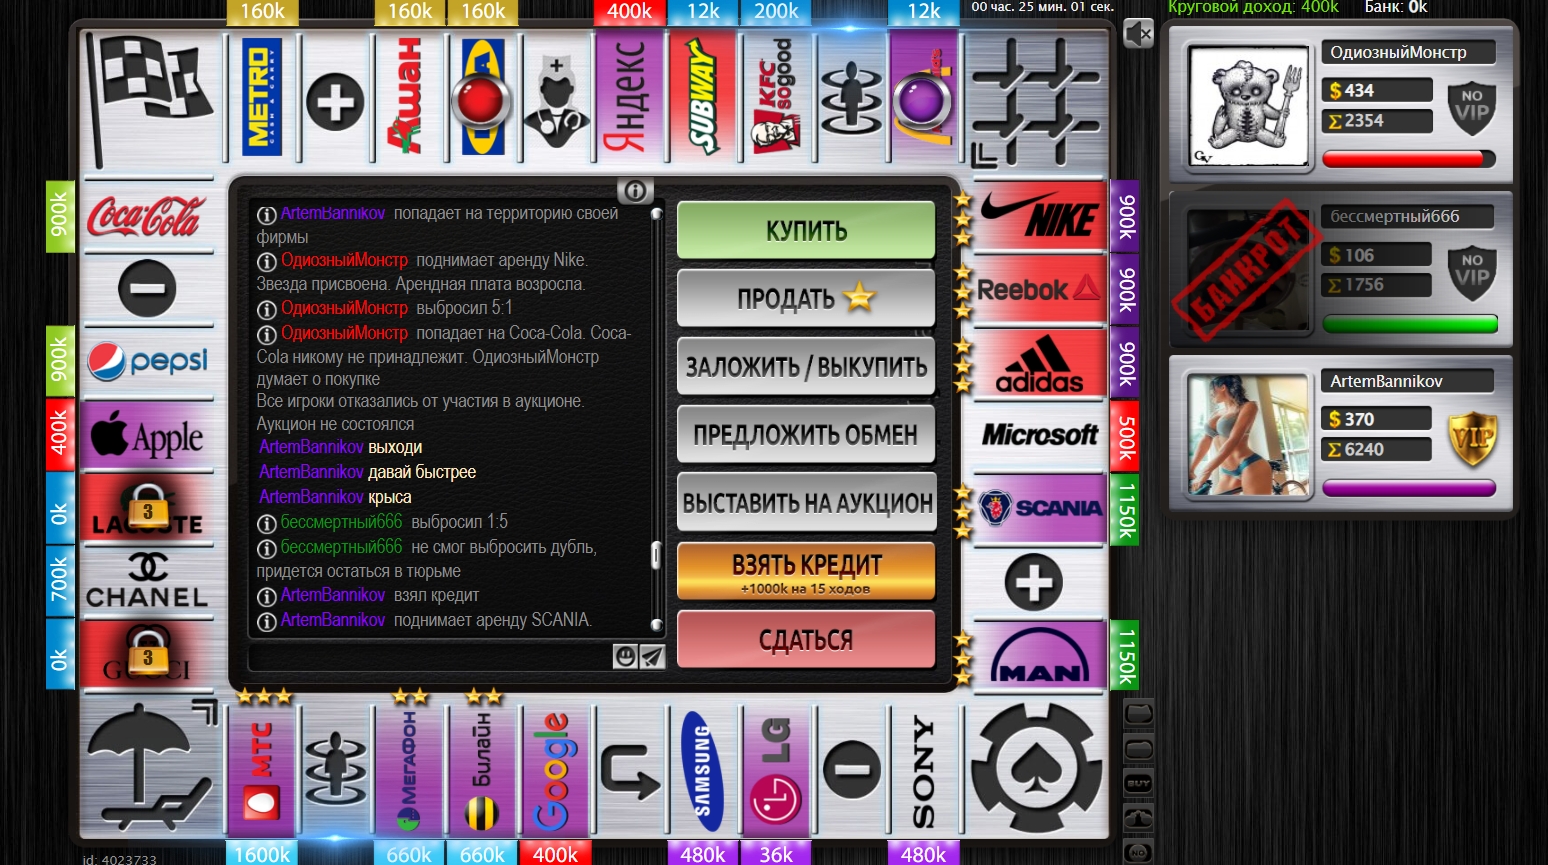Image resolution: width=1548 pixels, height=865 pixels.
Task: Click the IKEA cell with red button
Action: pos(483,98)
